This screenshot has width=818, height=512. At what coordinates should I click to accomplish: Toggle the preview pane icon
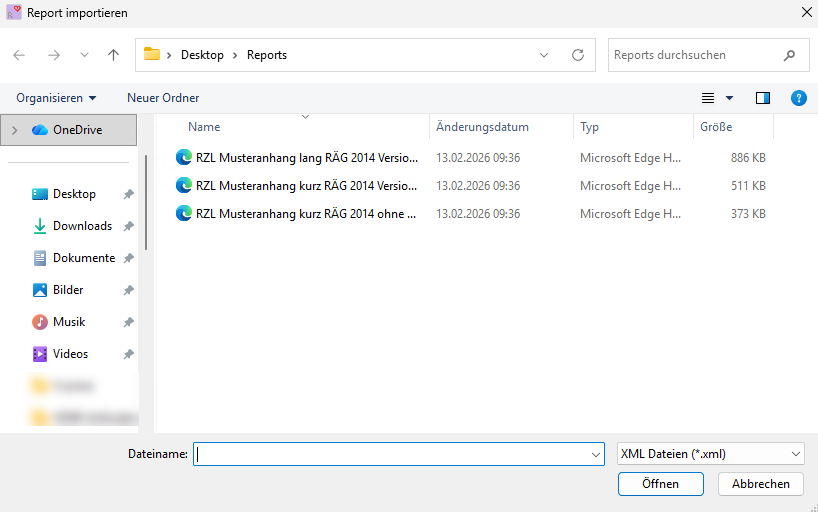point(763,98)
